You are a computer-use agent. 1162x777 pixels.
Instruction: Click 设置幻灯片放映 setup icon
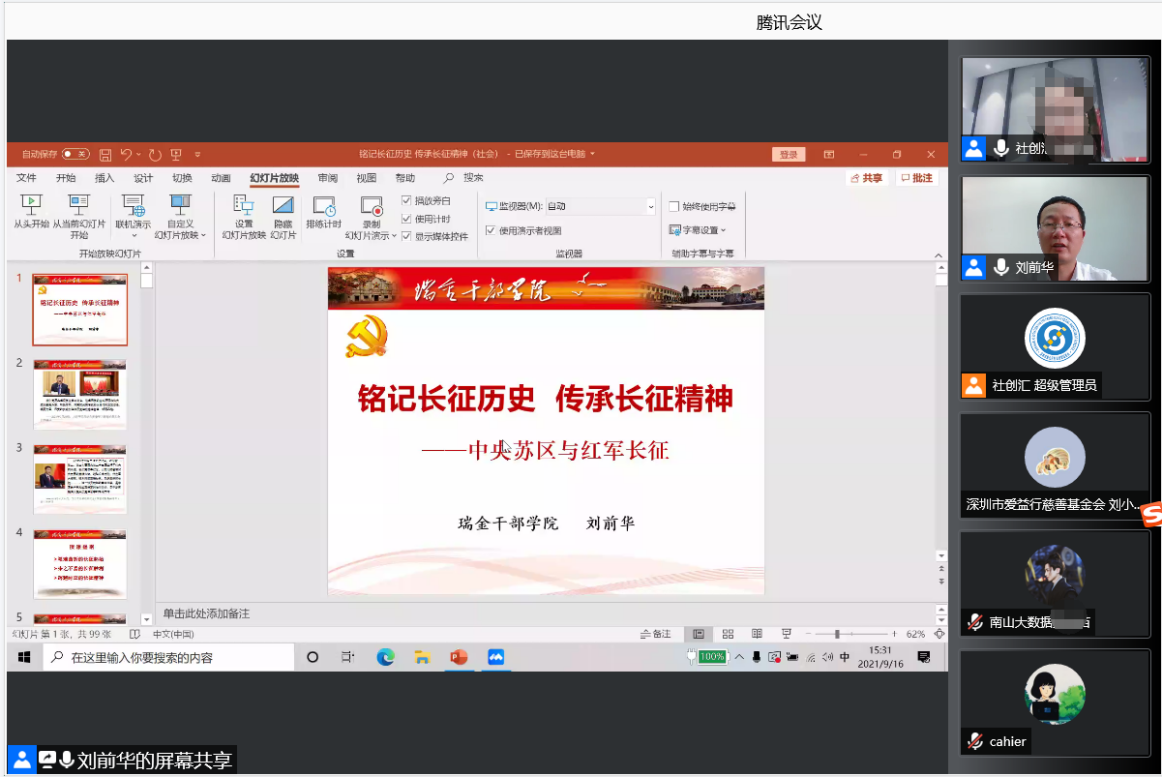pyautogui.click(x=244, y=214)
